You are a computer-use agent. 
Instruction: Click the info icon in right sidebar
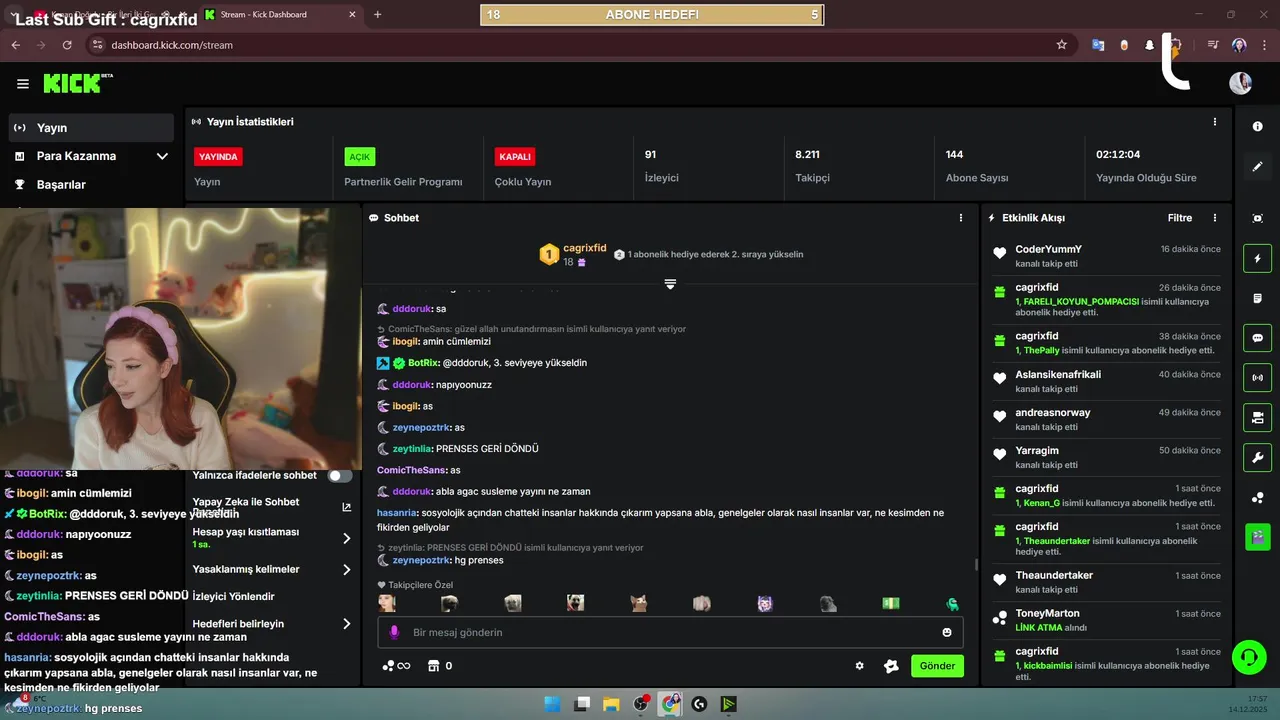1257,127
